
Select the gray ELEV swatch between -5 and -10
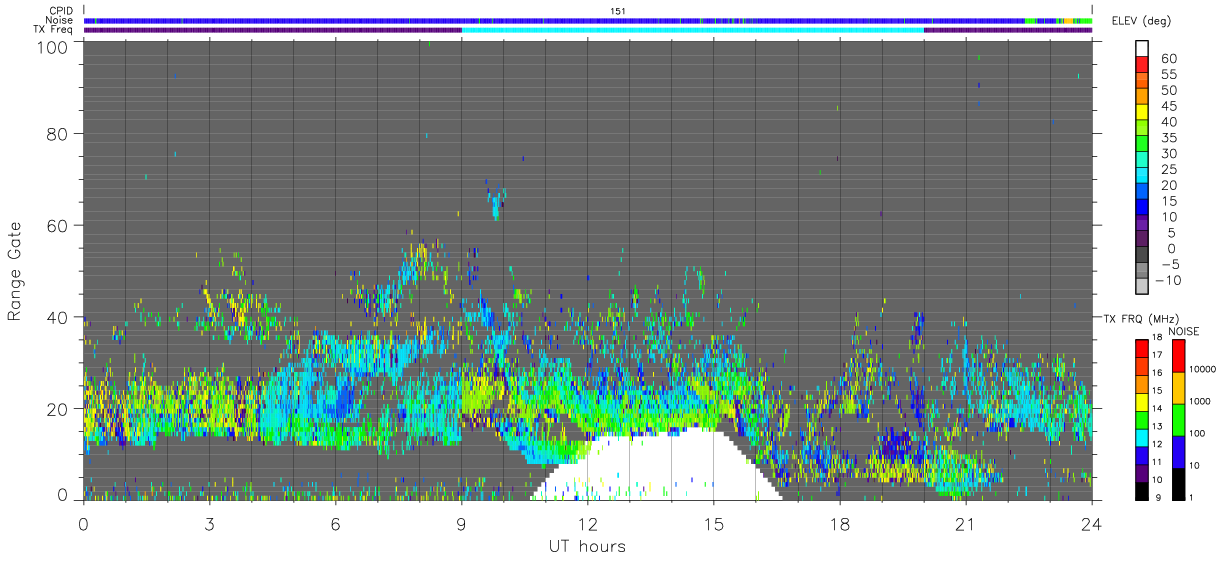1142,271
